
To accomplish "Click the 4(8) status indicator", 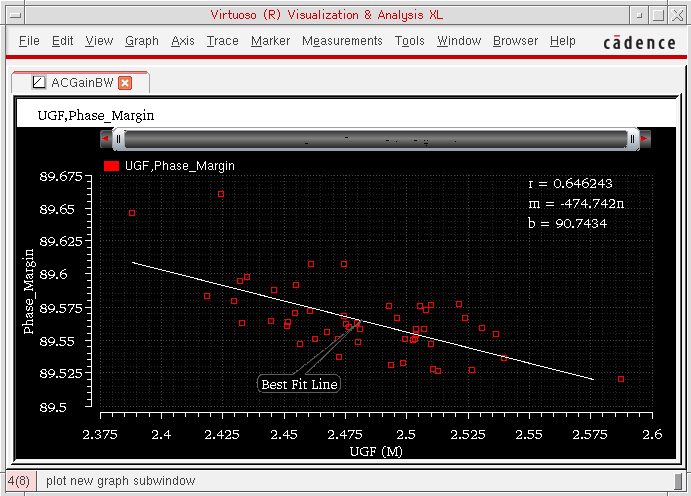I will click(19, 481).
